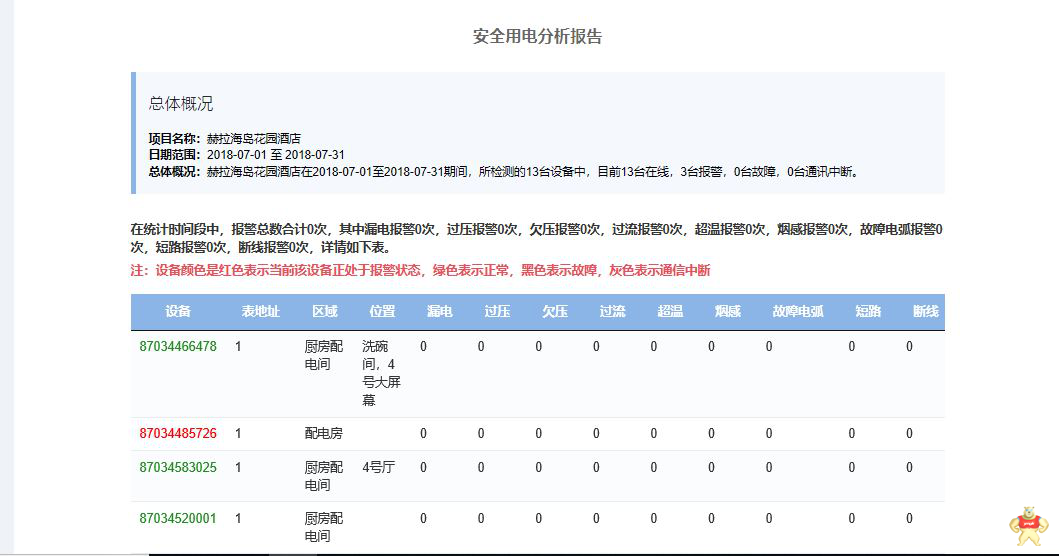Select the 欠压 column header

[555, 312]
